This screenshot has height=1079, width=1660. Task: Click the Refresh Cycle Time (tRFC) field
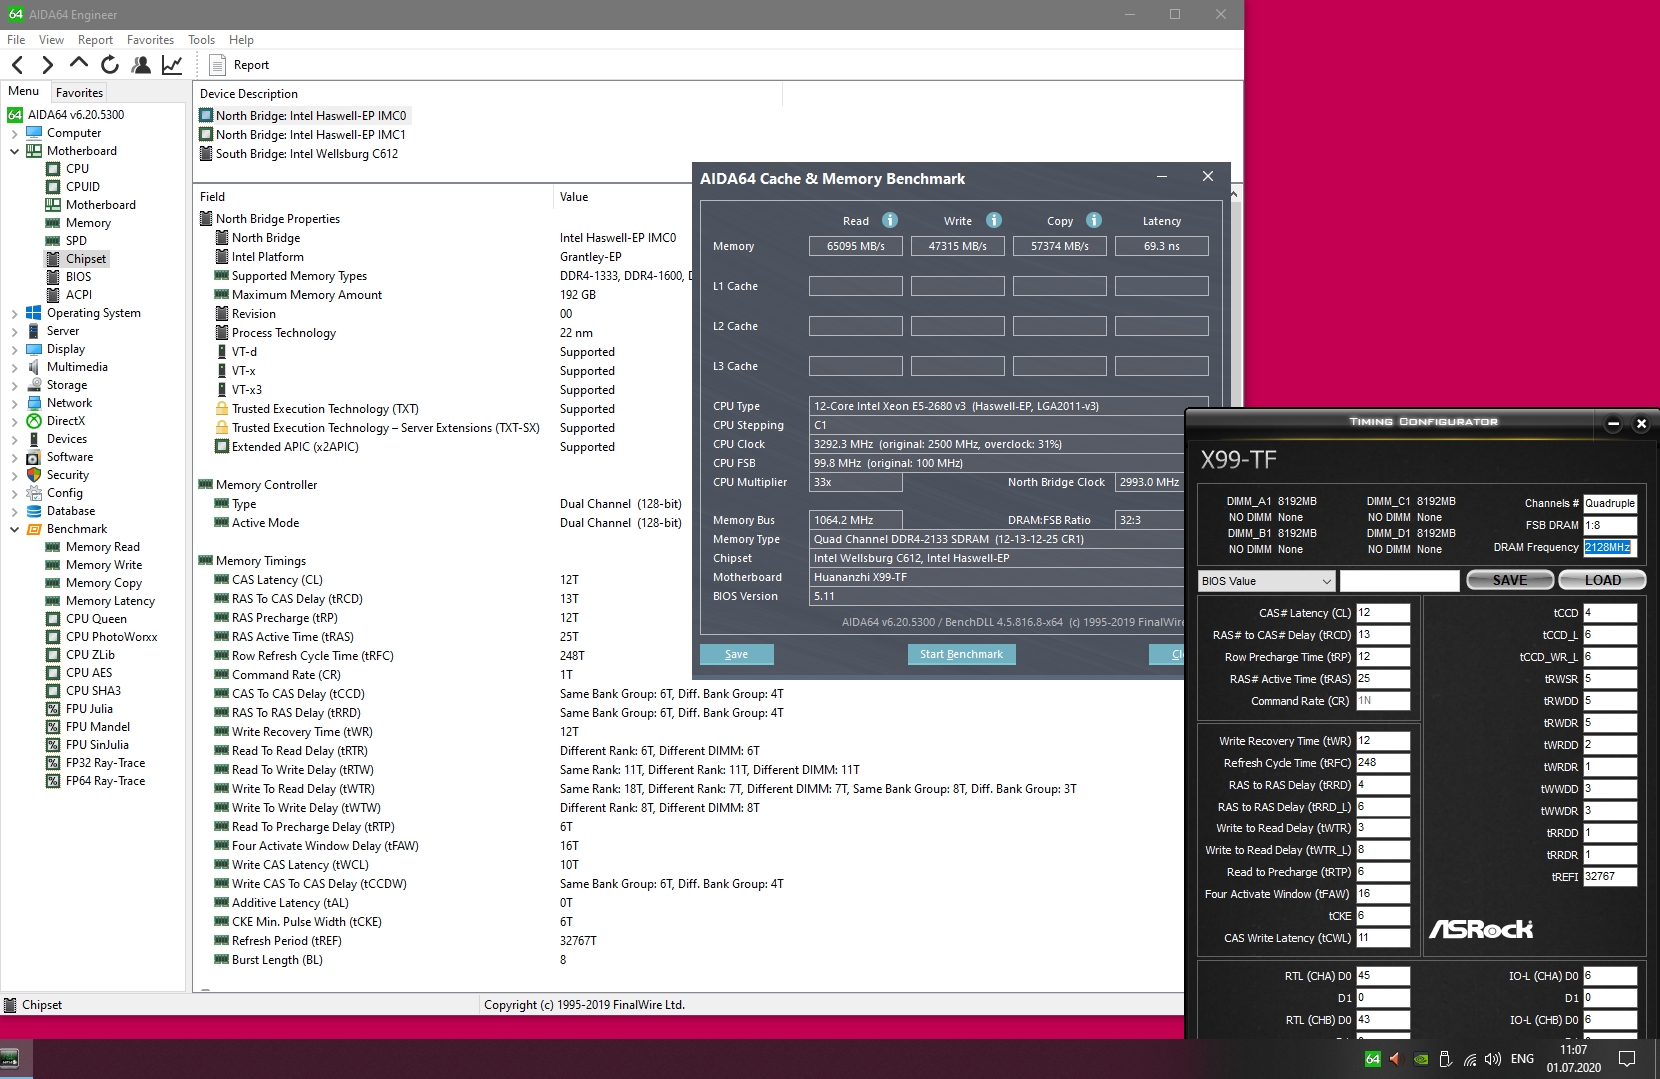click(x=1383, y=763)
